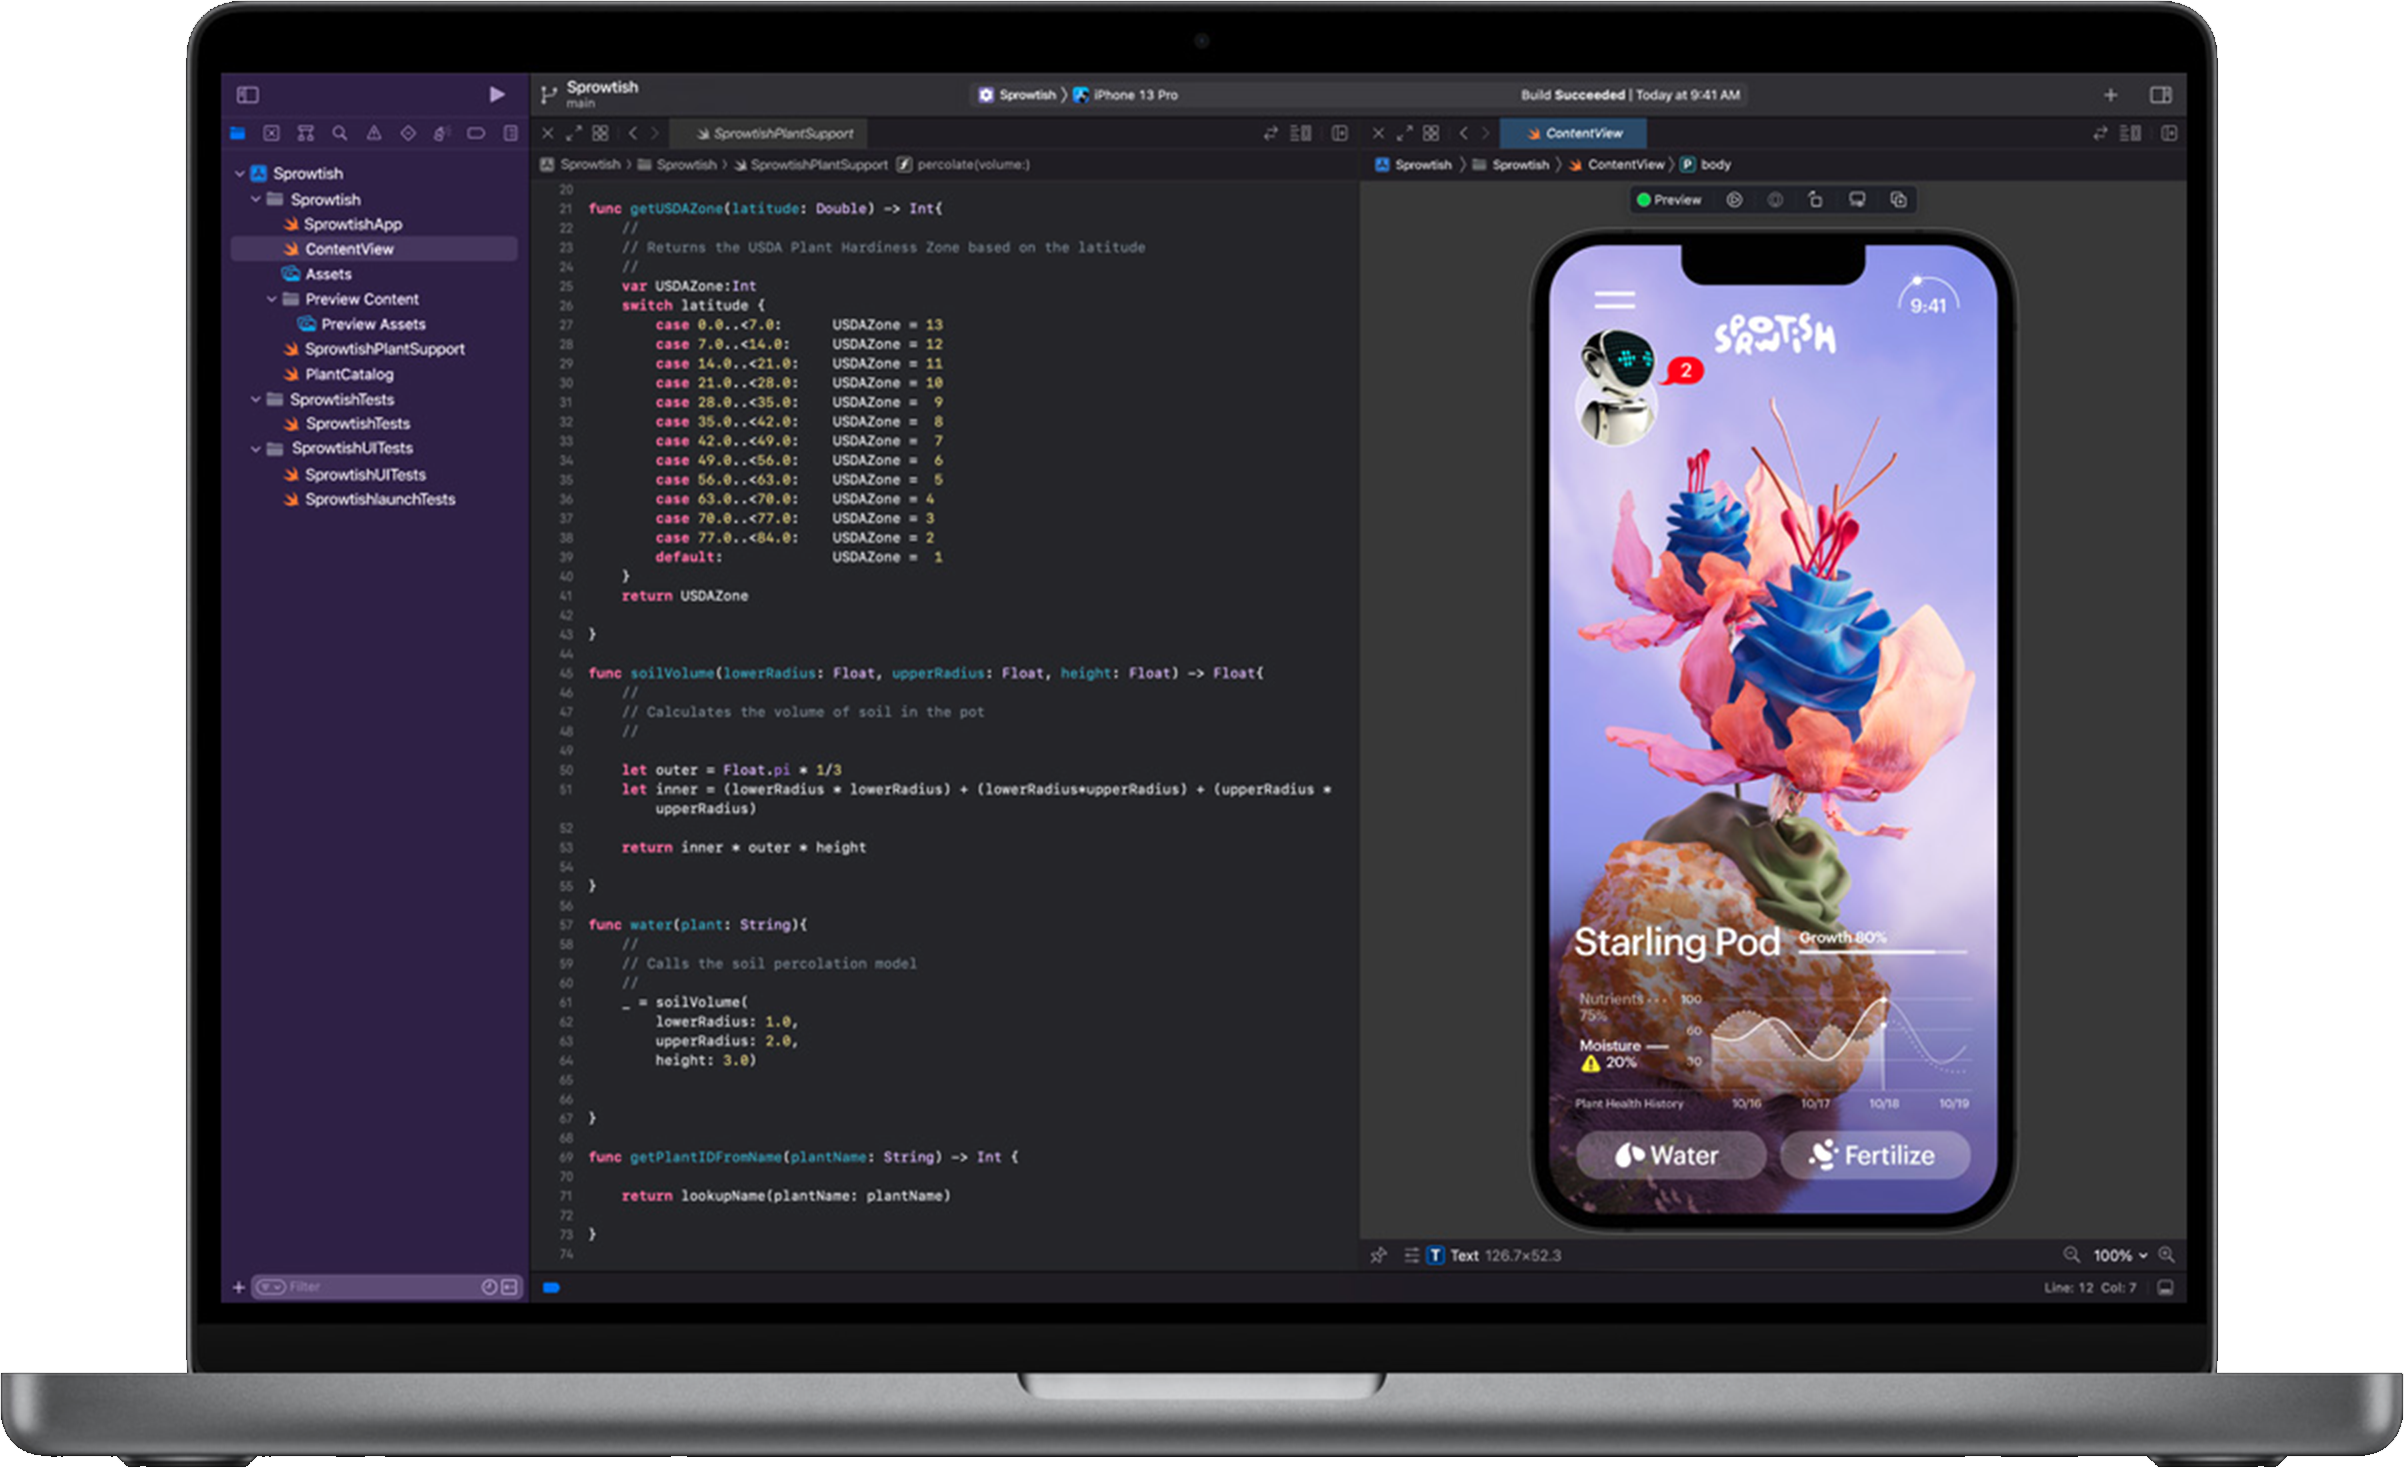Collapse the SprowtishTests group
2404x1468 pixels.
pos(256,399)
